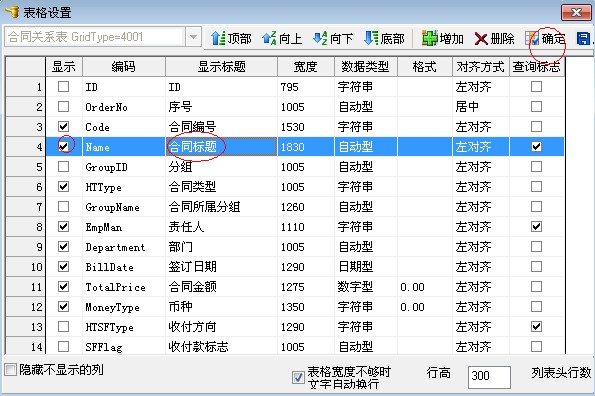The height and width of the screenshot is (396, 595).
Task: Select the 收付方向 title cell
Action: tap(221, 327)
